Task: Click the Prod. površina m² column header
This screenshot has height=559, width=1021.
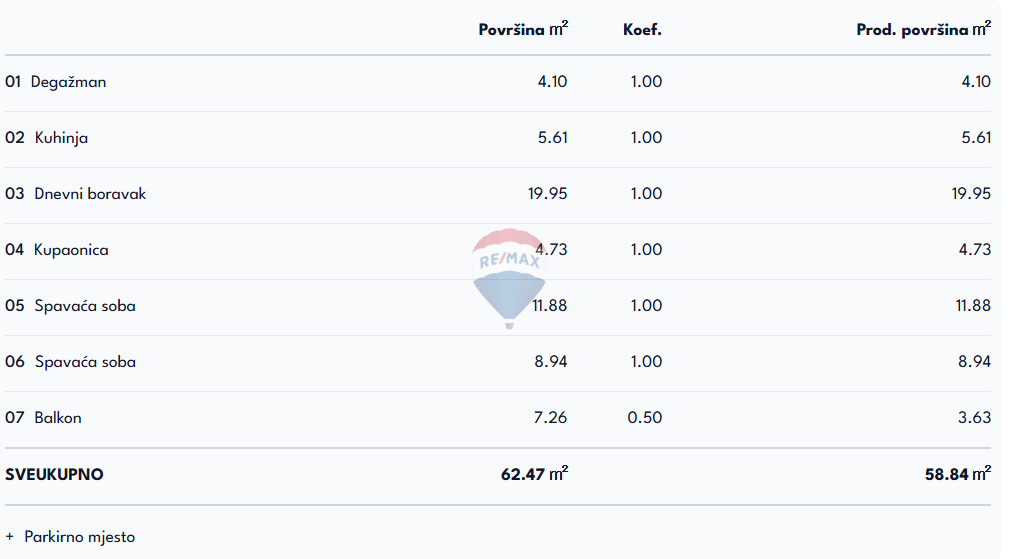Action: [x=923, y=30]
